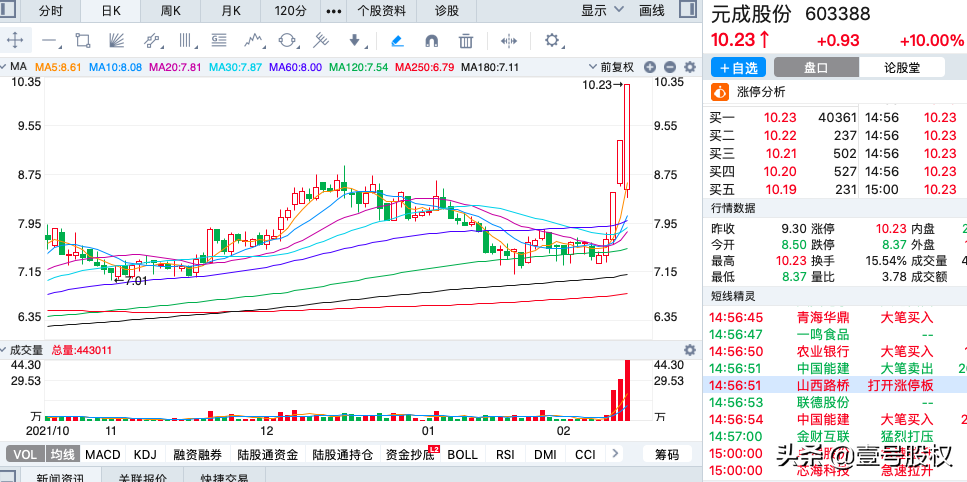
Task: Switch to 120分 chart tab
Action: (290, 10)
